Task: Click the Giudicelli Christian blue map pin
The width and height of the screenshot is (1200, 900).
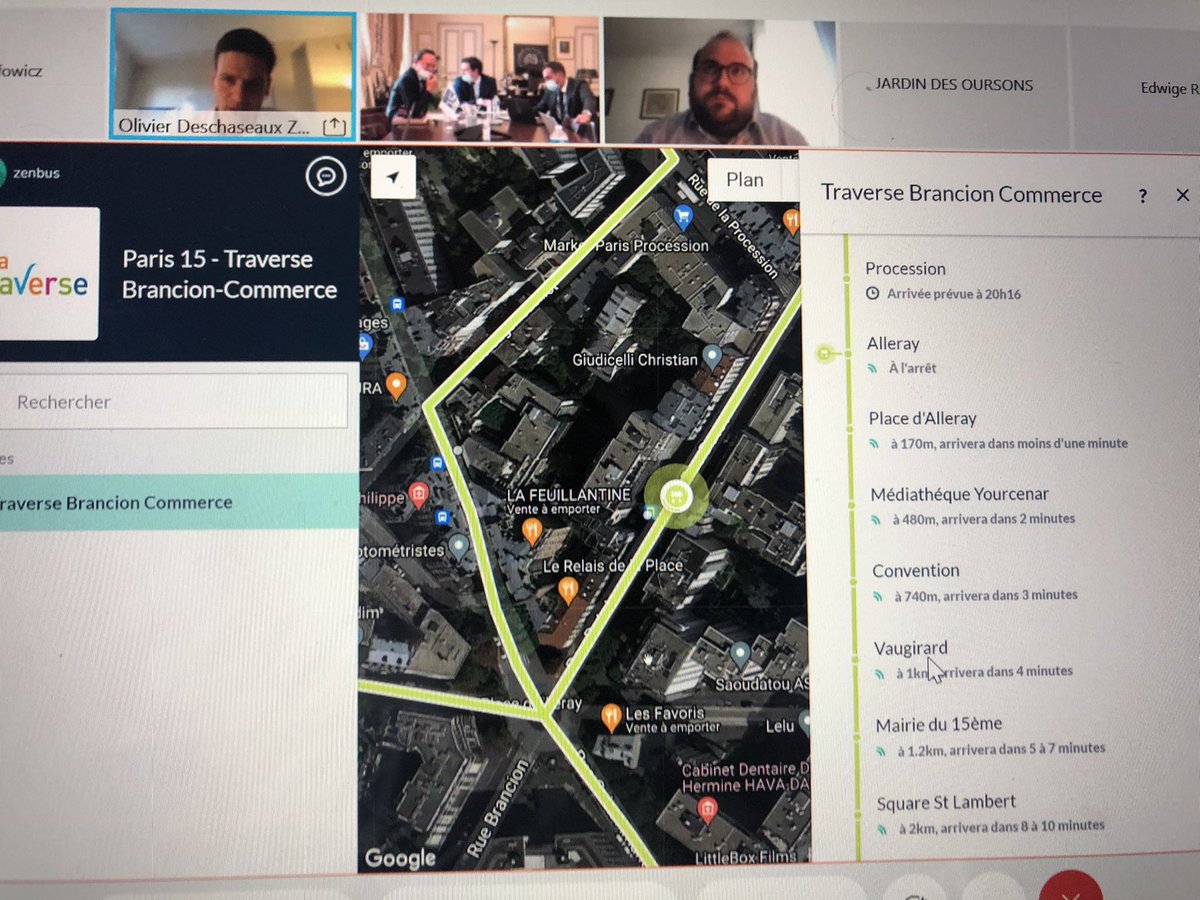Action: click(712, 353)
